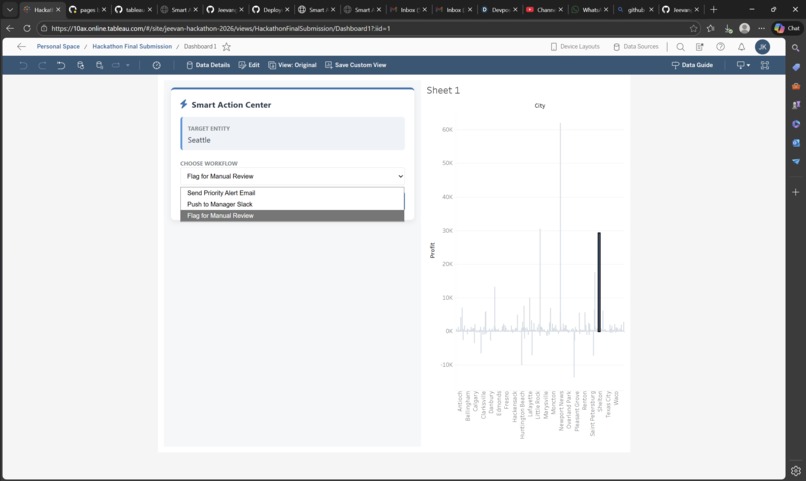Click the toolbar Redo icon
The height and width of the screenshot is (481, 806).
[42, 65]
